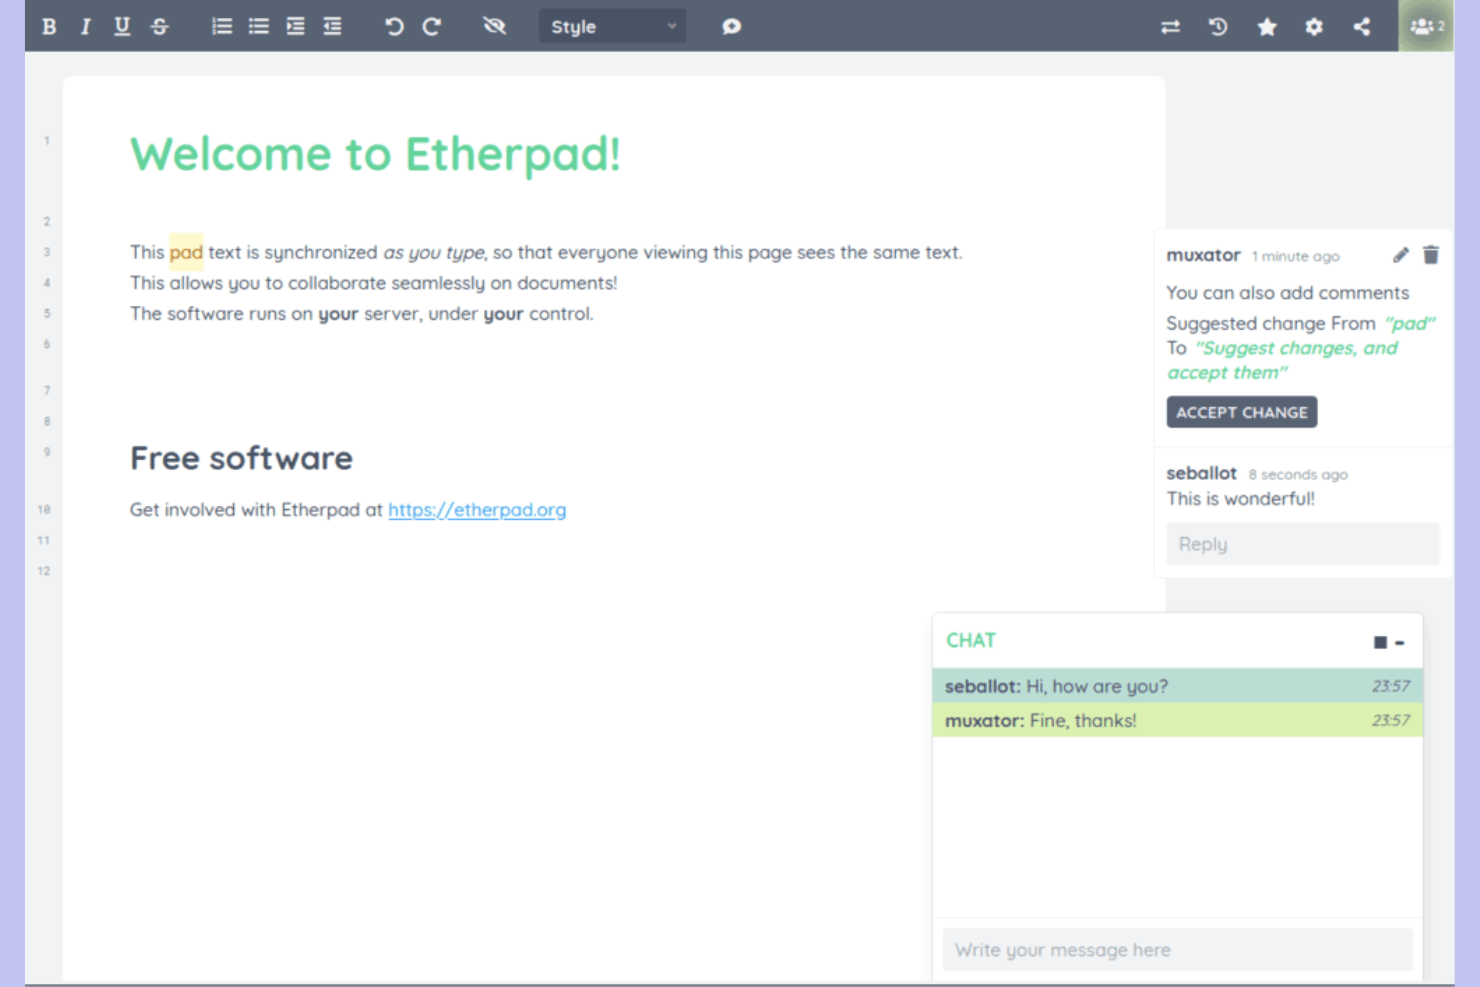This screenshot has width=1480, height=987.
Task: Open the import/export arrows menu
Action: tap(1170, 27)
